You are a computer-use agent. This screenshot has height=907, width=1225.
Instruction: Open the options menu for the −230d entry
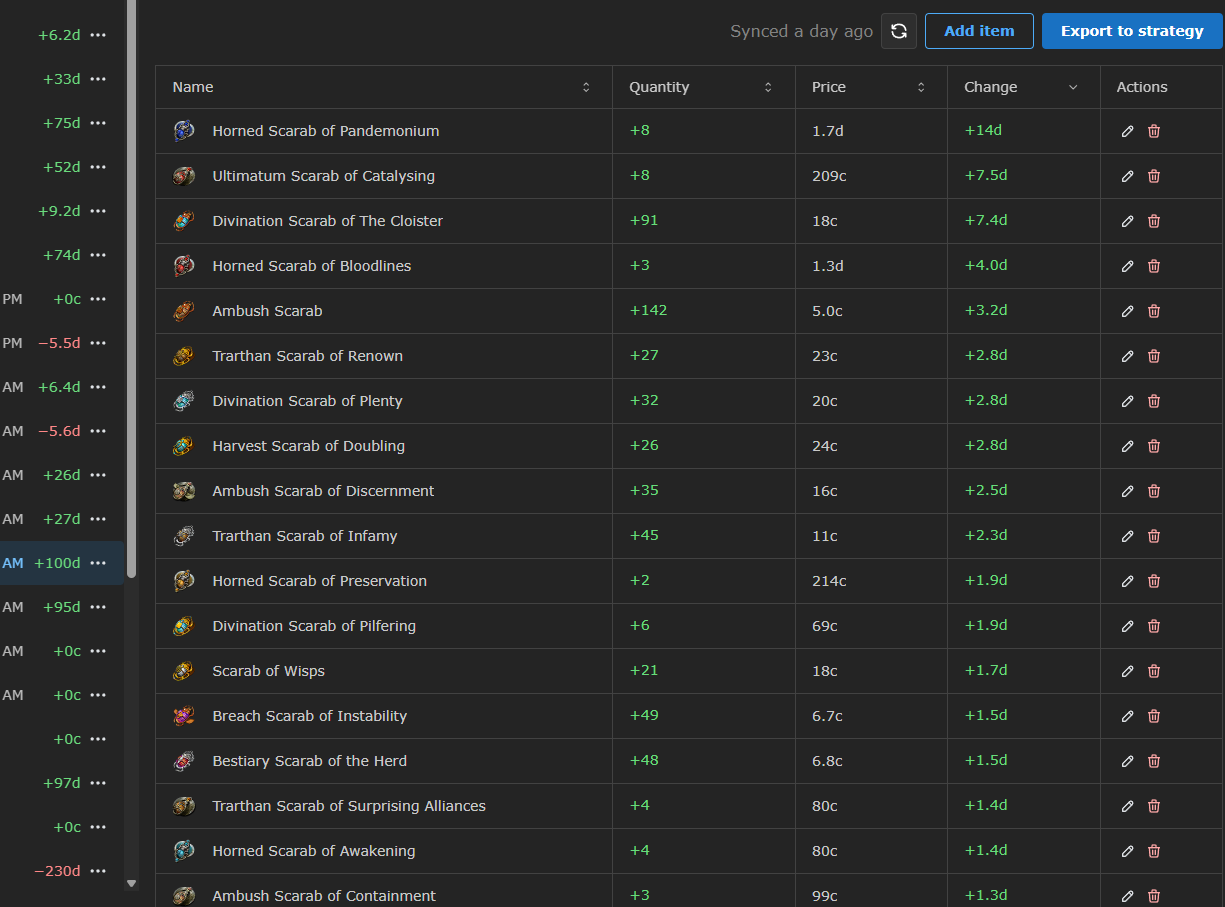pyautogui.click(x=98, y=871)
